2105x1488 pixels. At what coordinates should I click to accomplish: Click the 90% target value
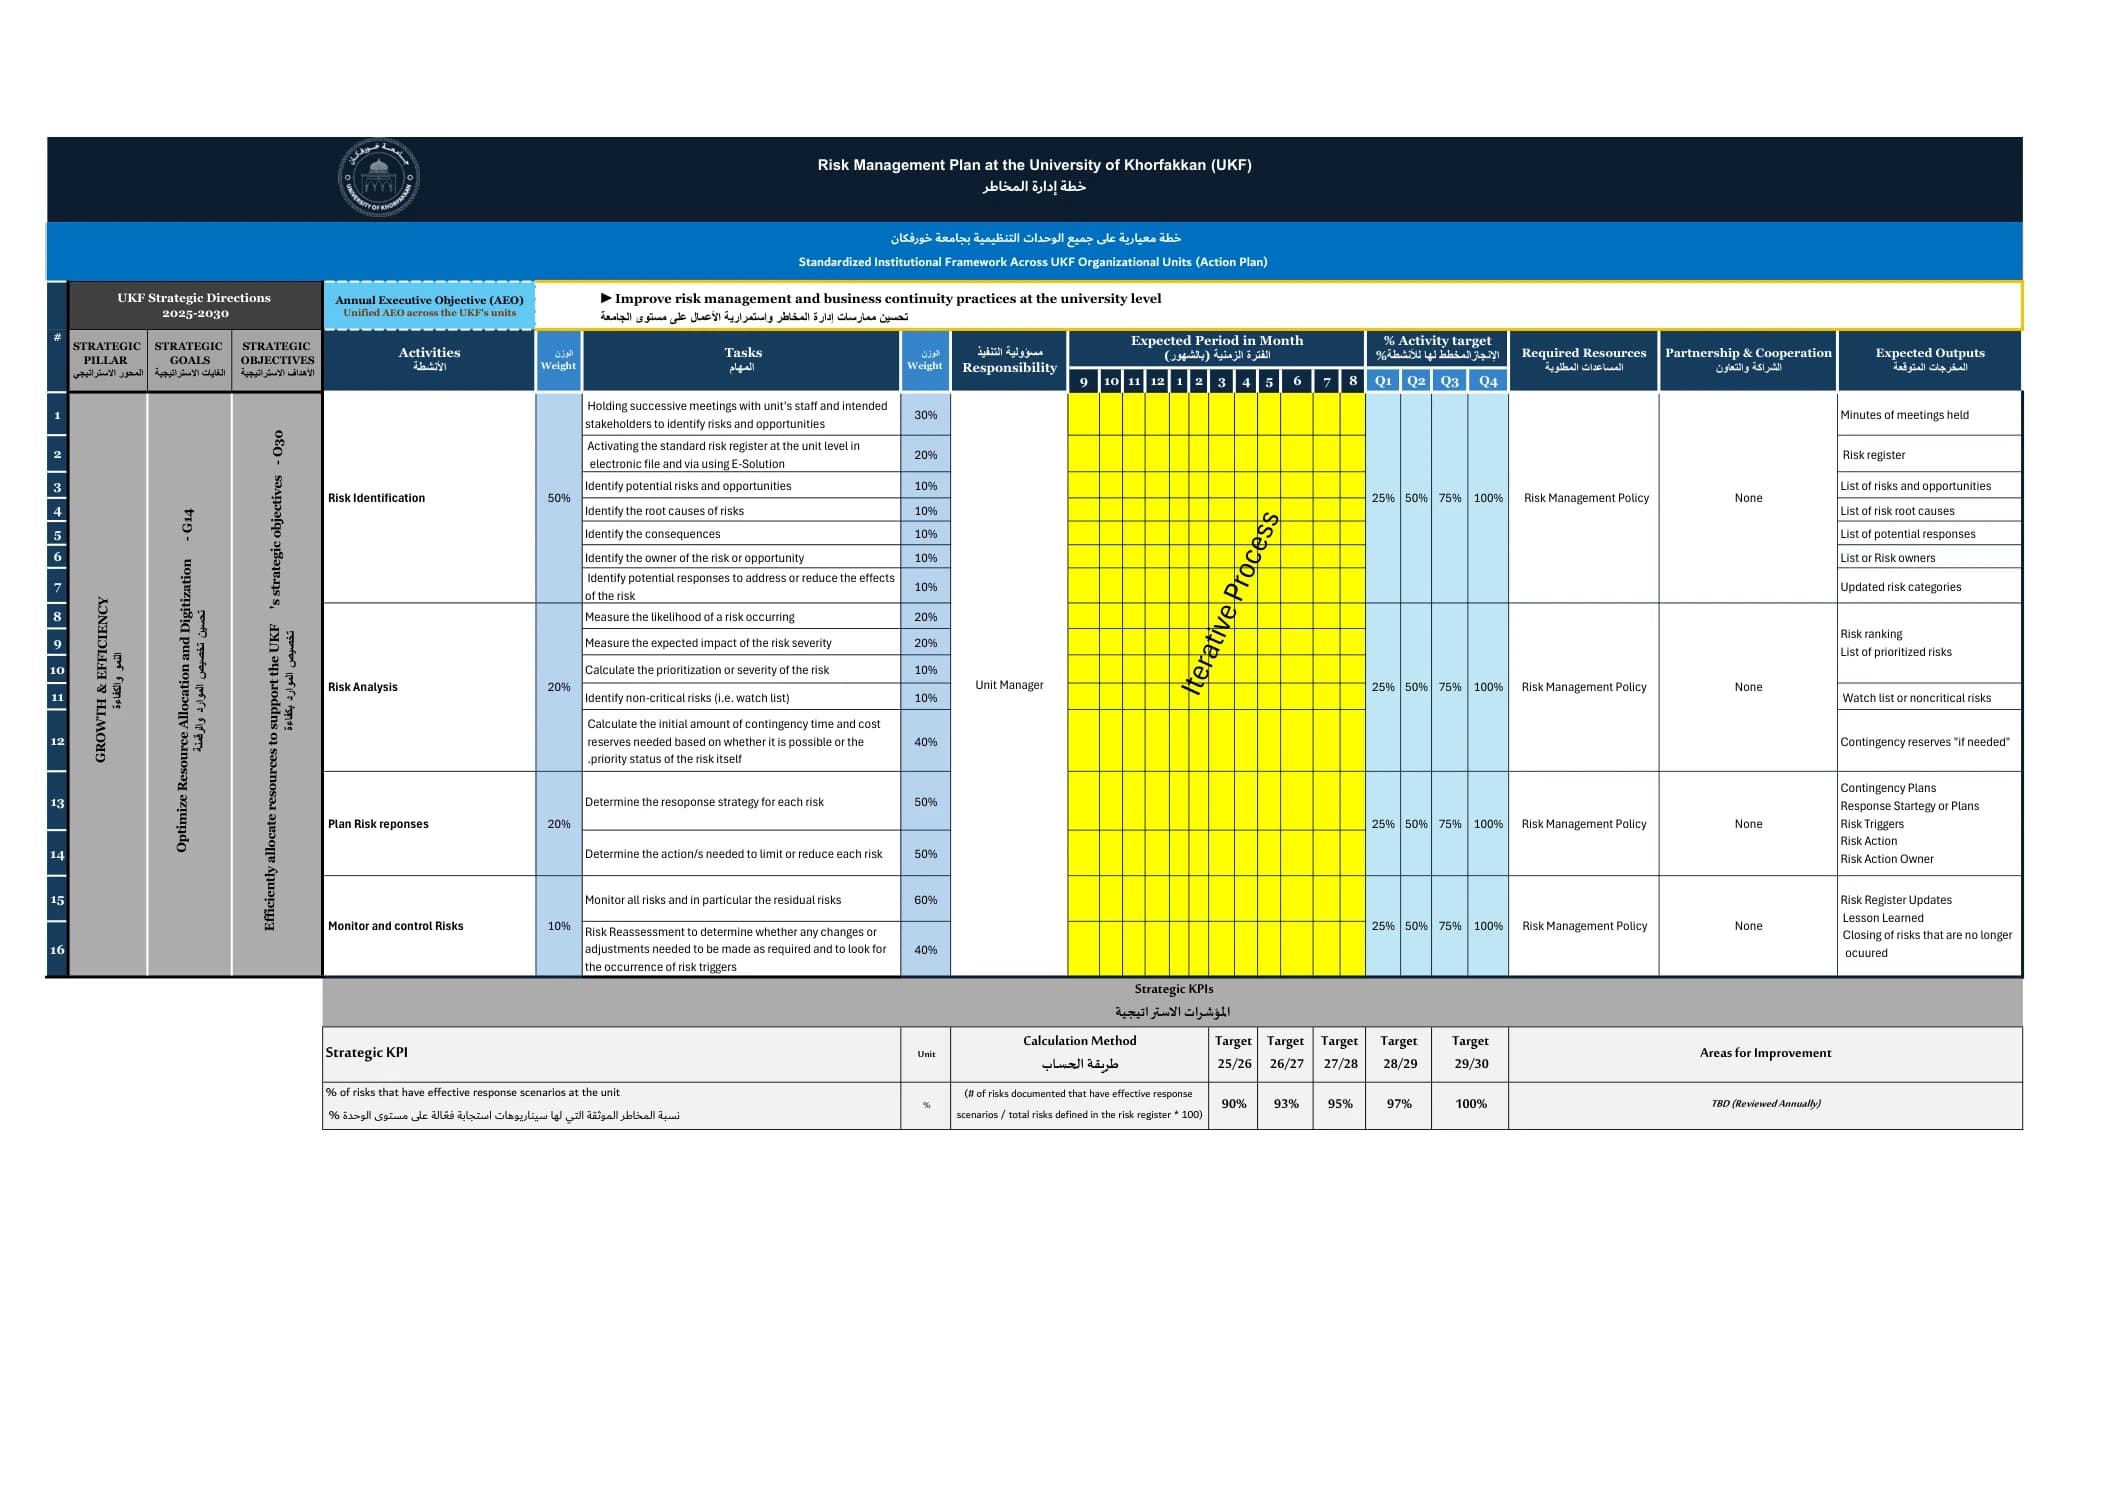1234,1104
